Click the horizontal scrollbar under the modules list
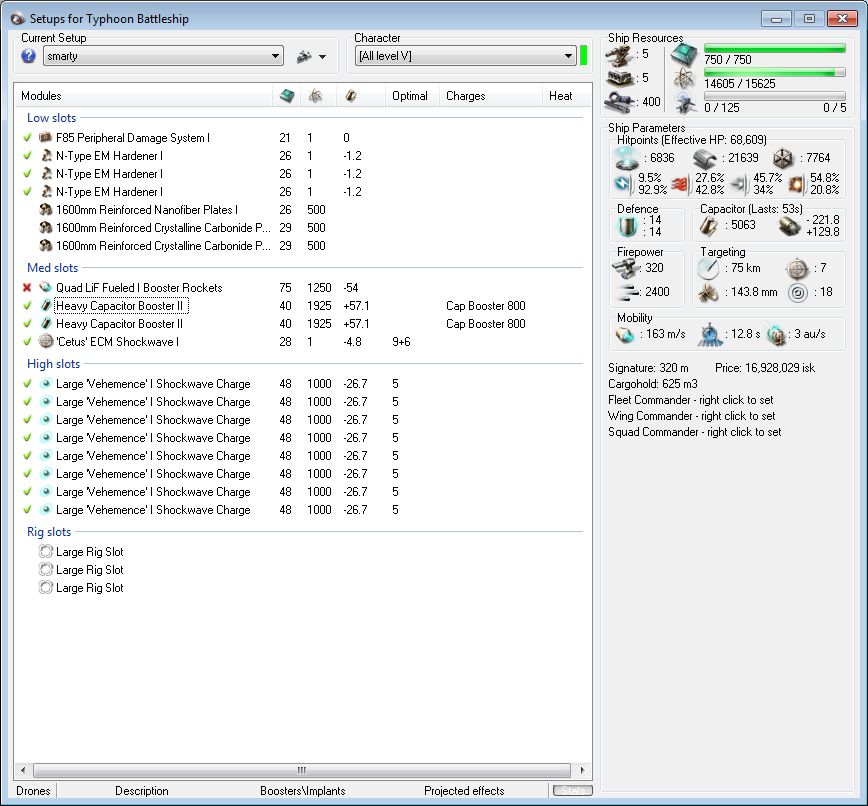This screenshot has height=806, width=868. [300, 771]
